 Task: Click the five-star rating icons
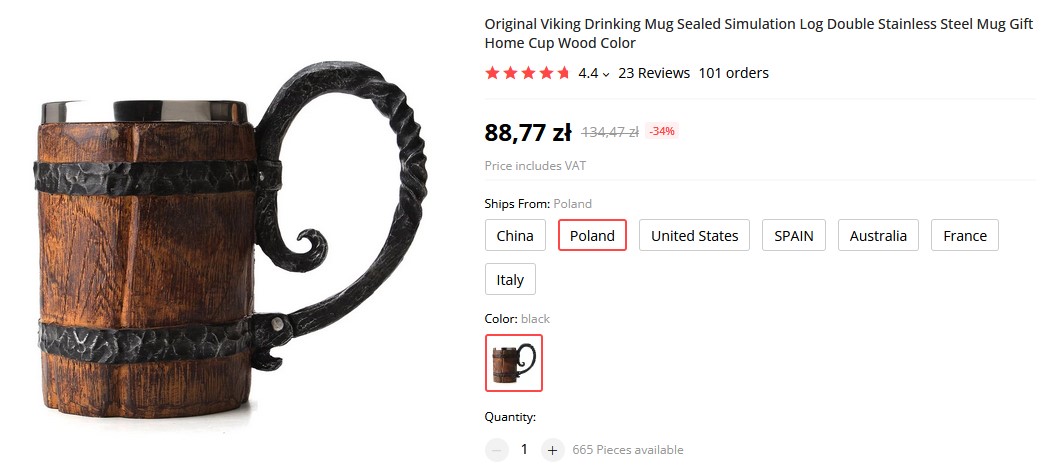pos(527,73)
